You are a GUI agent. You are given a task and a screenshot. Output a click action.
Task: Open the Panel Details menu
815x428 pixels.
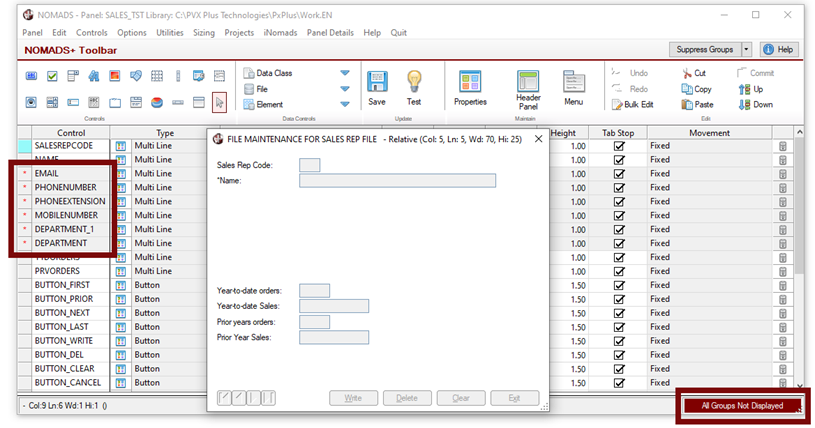coord(330,33)
